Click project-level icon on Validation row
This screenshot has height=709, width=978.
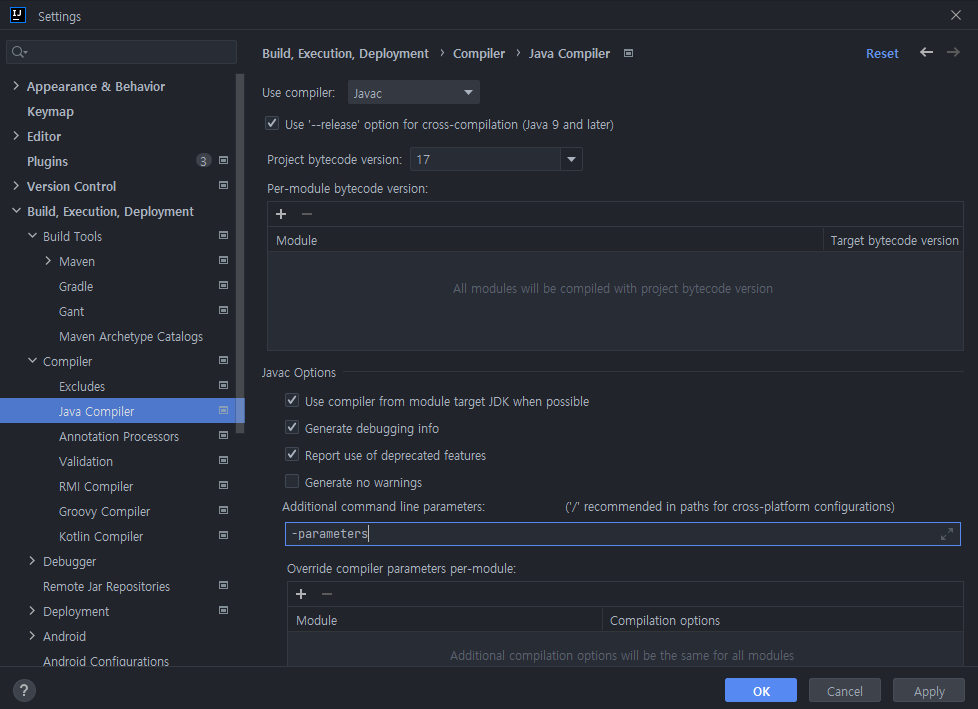coord(223,460)
